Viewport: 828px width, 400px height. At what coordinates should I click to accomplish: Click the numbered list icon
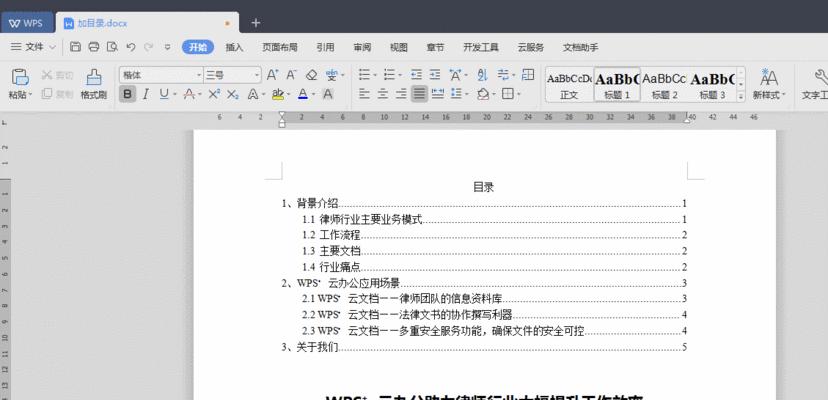pyautogui.click(x=389, y=75)
